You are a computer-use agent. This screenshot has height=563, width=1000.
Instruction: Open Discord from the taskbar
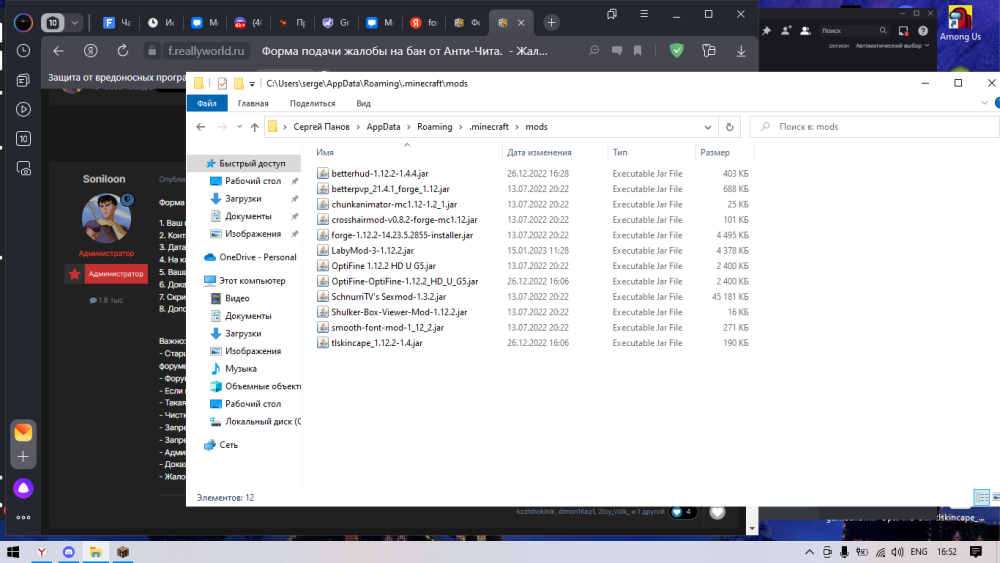tap(69, 552)
